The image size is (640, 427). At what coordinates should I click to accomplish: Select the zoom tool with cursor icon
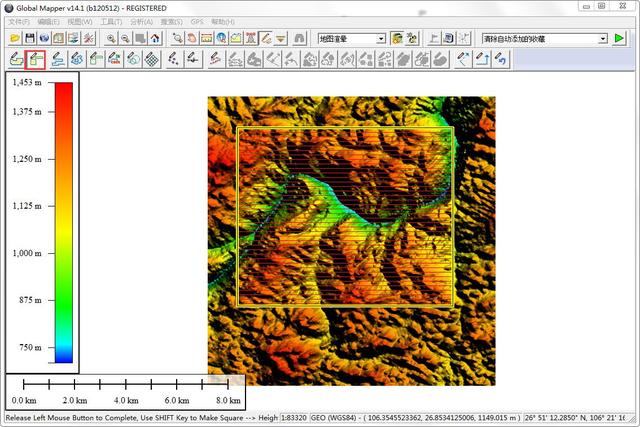(x=177, y=39)
